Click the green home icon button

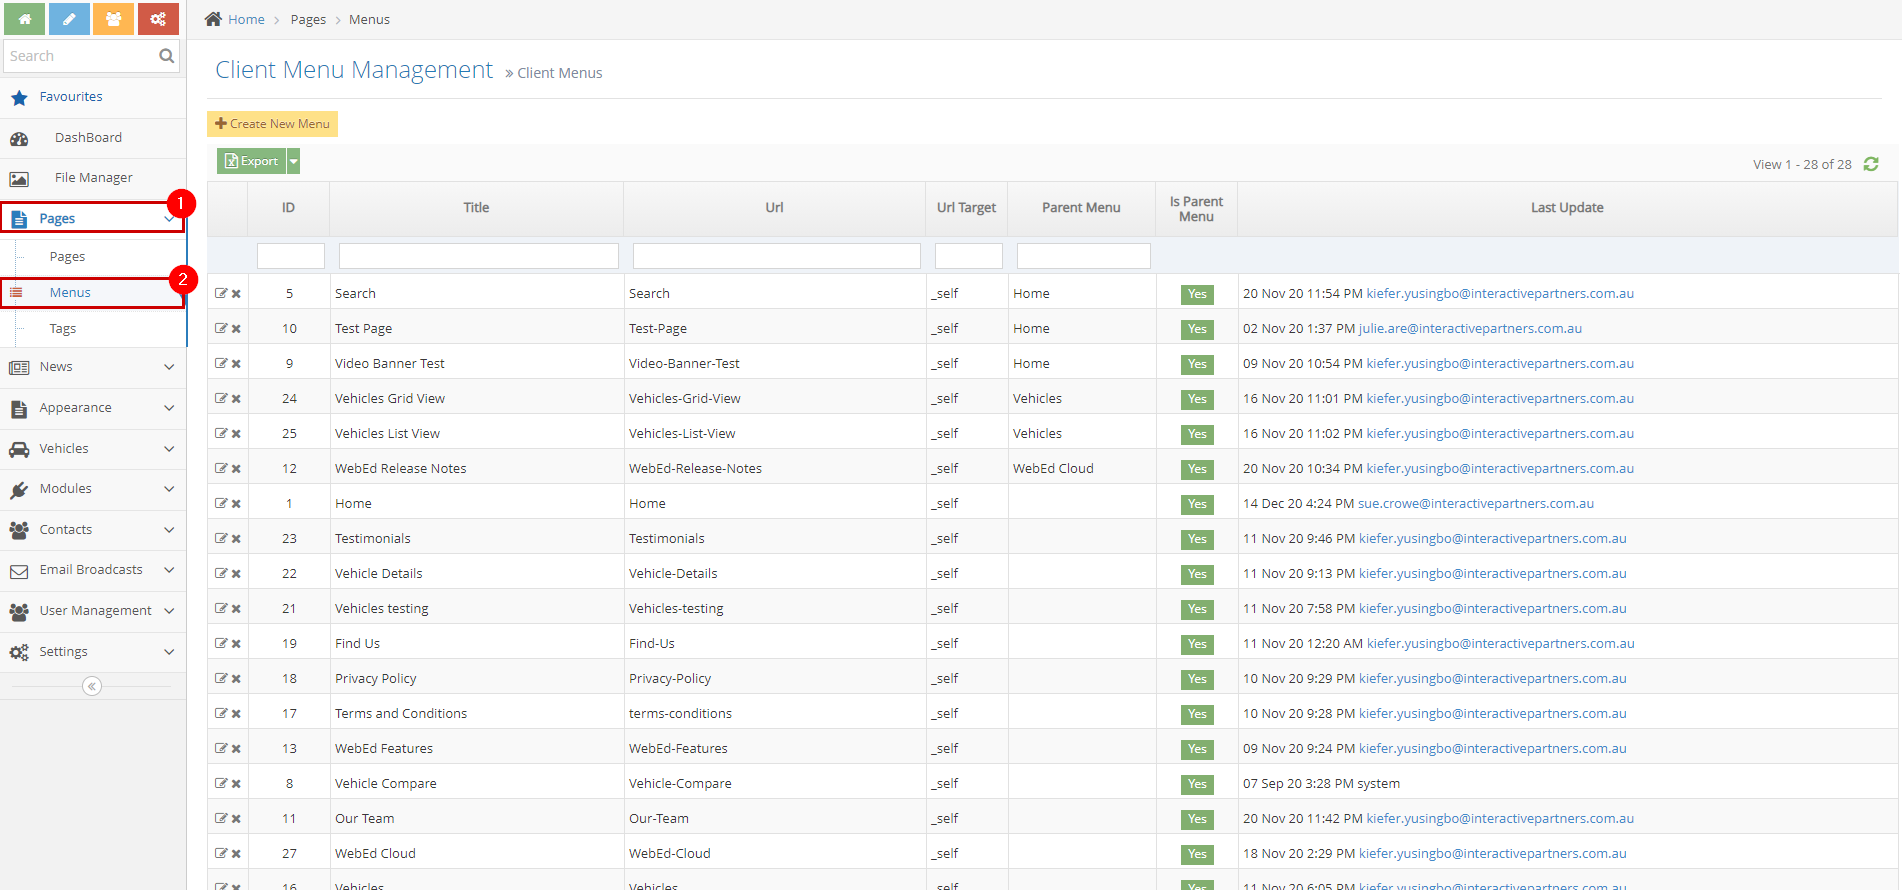point(24,19)
